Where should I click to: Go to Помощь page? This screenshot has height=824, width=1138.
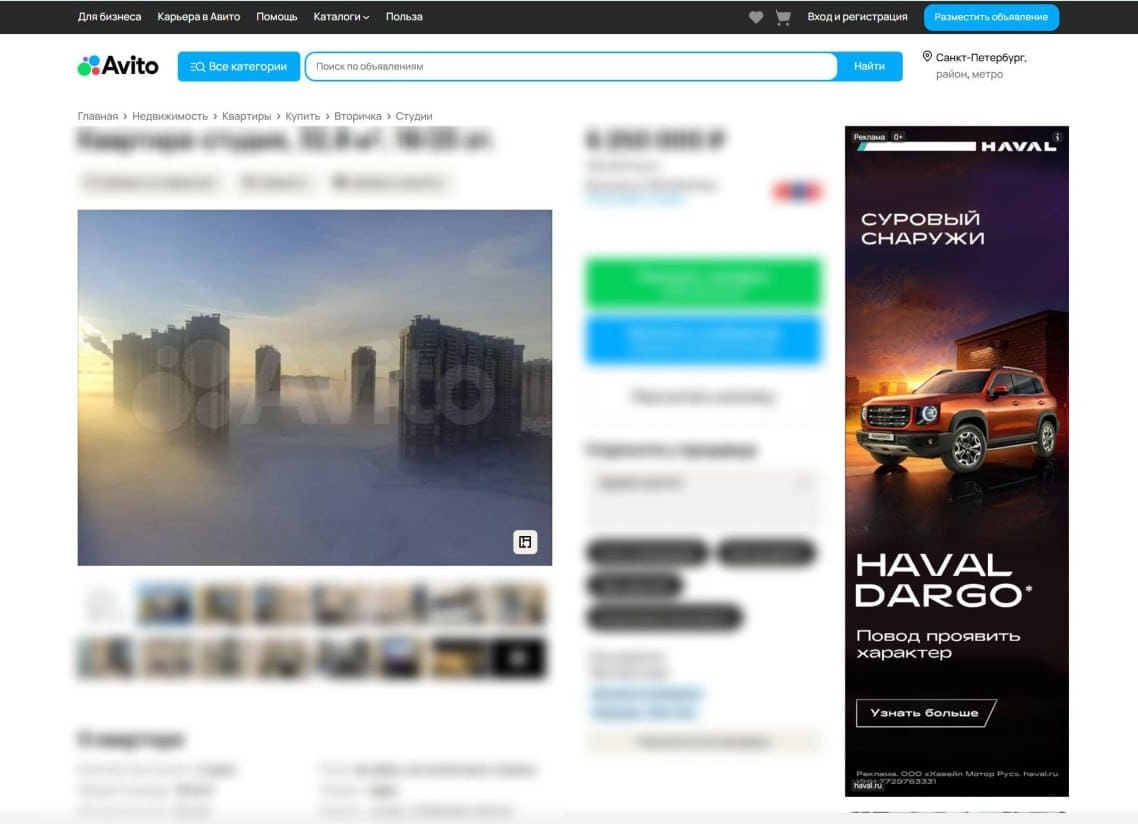(x=277, y=17)
